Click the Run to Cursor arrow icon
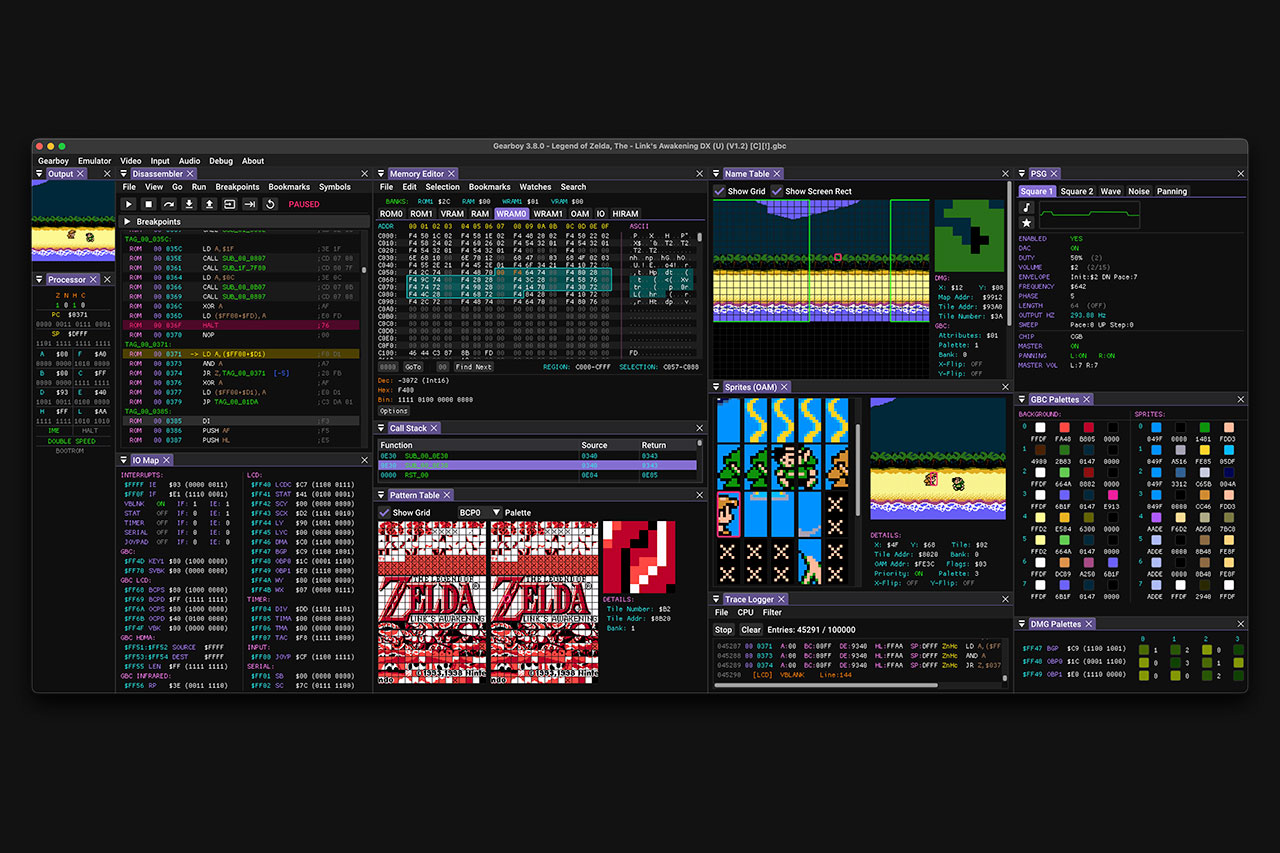The height and width of the screenshot is (853, 1280). (249, 204)
